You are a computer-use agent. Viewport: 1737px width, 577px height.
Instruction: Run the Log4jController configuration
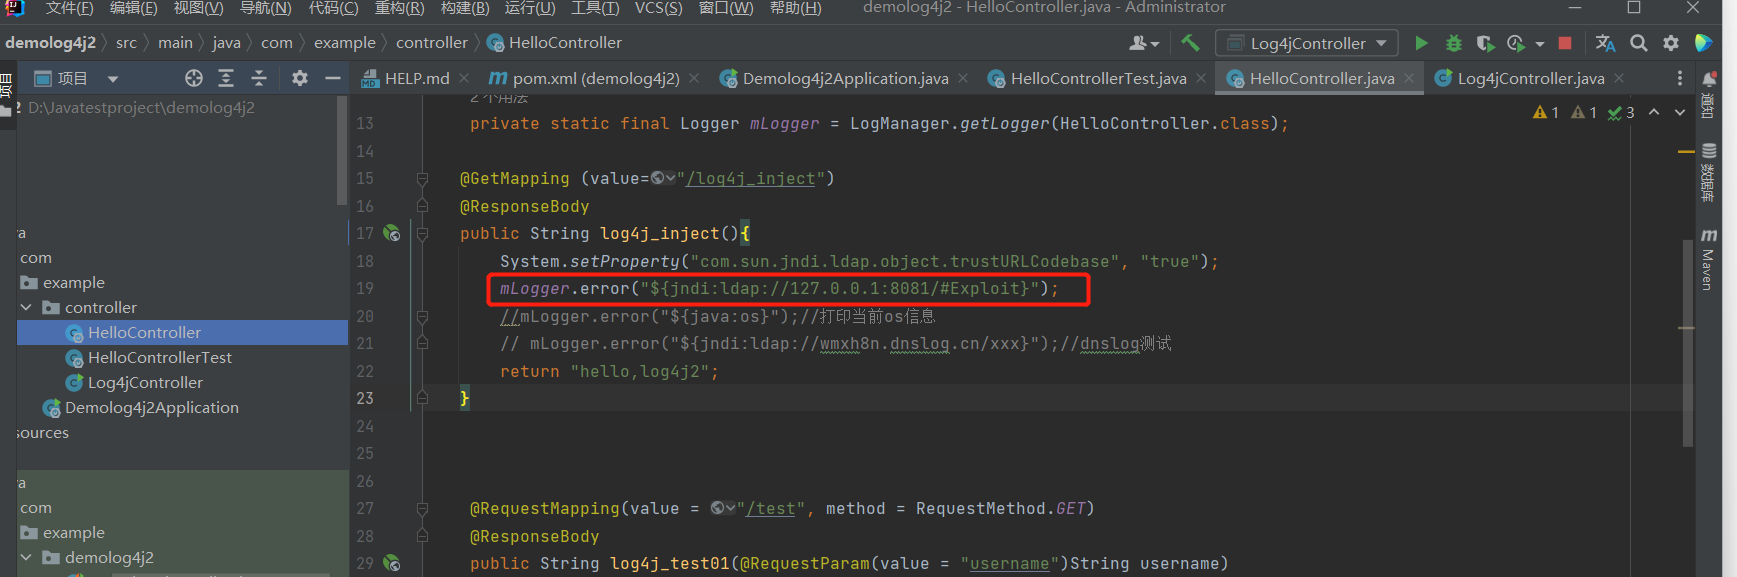(x=1421, y=43)
